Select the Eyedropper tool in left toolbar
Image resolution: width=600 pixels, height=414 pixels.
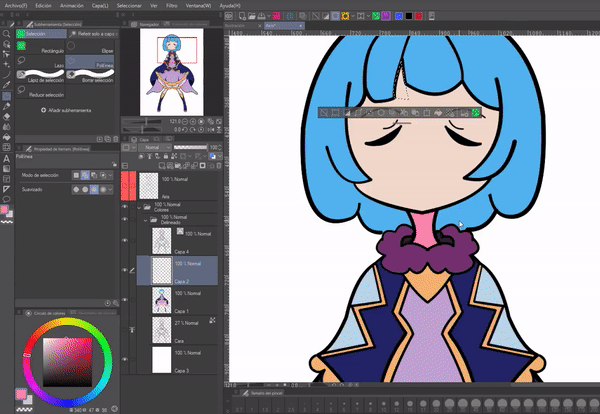6,85
